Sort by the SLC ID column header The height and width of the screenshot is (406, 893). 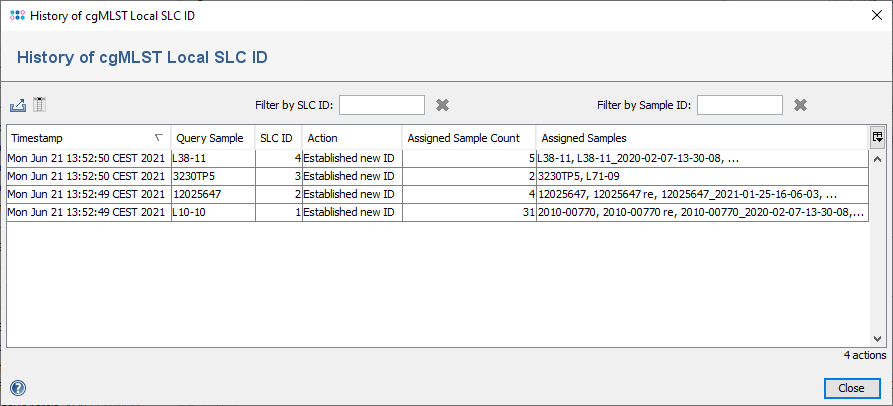[276, 138]
